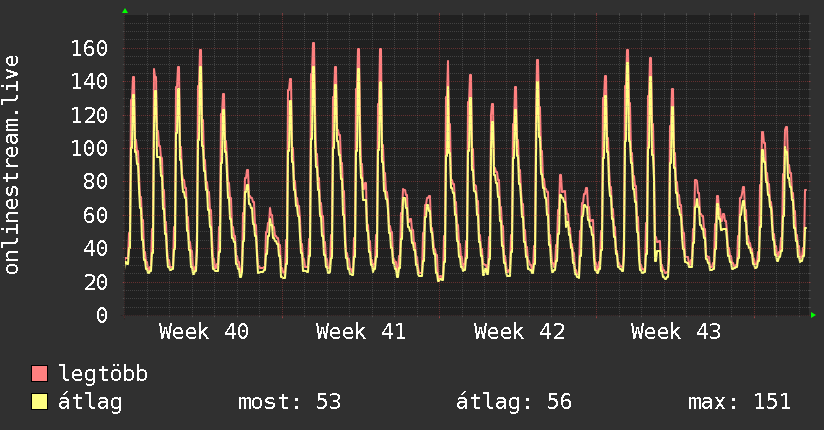Click the 60 y-axis tick label

(x=96, y=215)
